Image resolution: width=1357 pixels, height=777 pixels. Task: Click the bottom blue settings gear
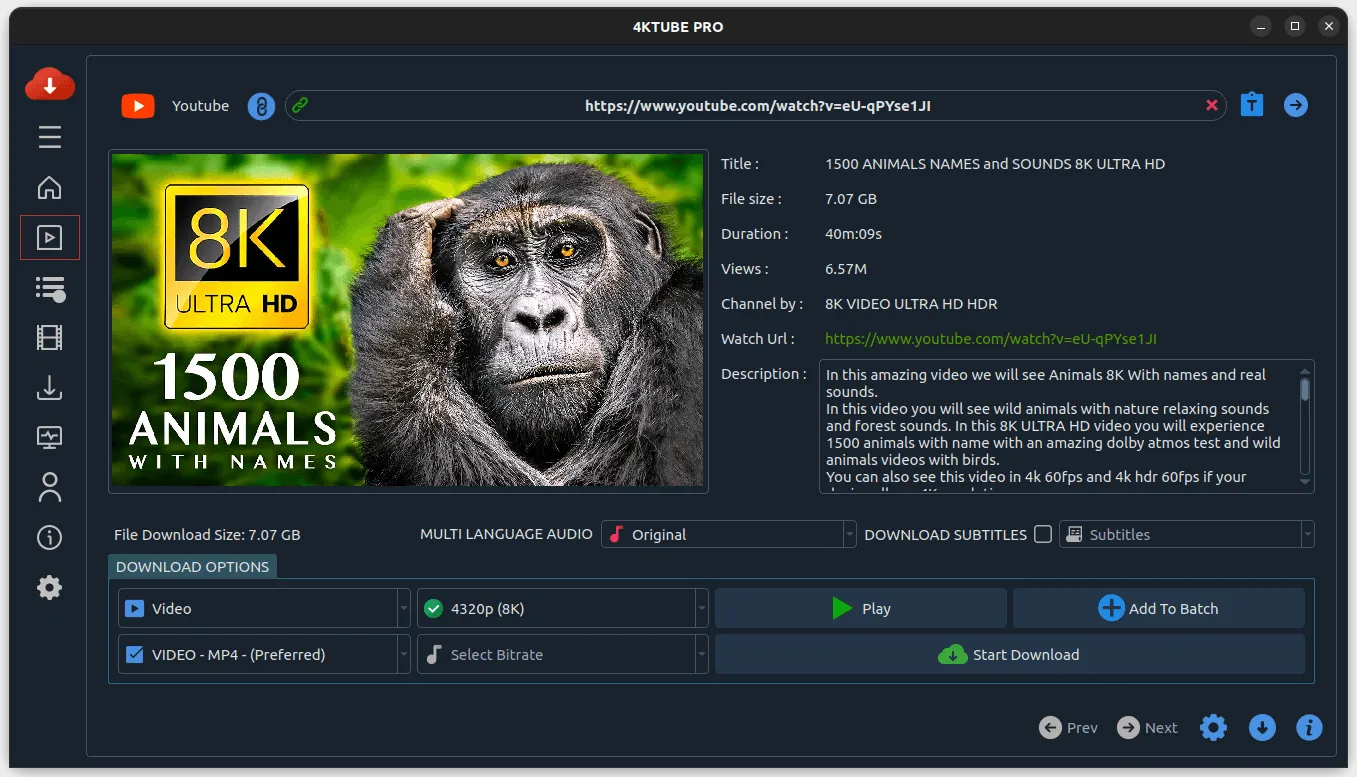coord(1213,728)
